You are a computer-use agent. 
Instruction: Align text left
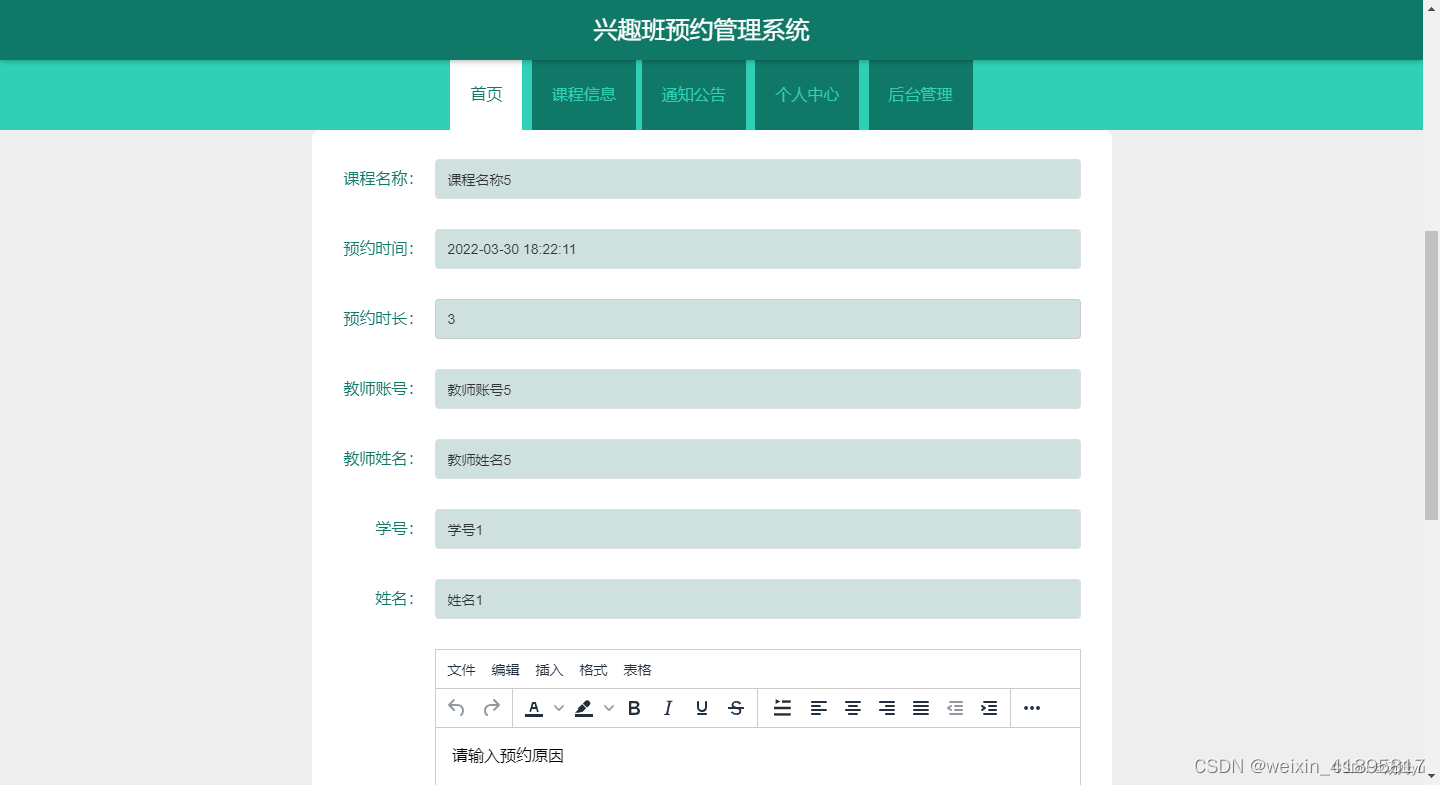pyautogui.click(x=819, y=708)
